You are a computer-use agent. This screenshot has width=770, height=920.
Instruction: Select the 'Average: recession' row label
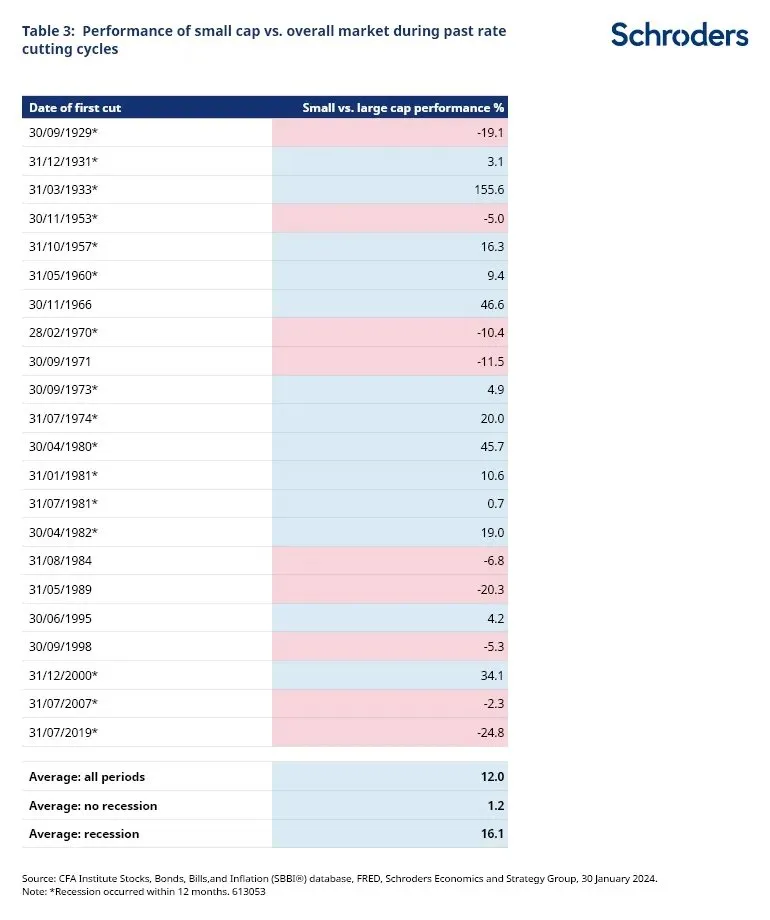[x=84, y=833]
